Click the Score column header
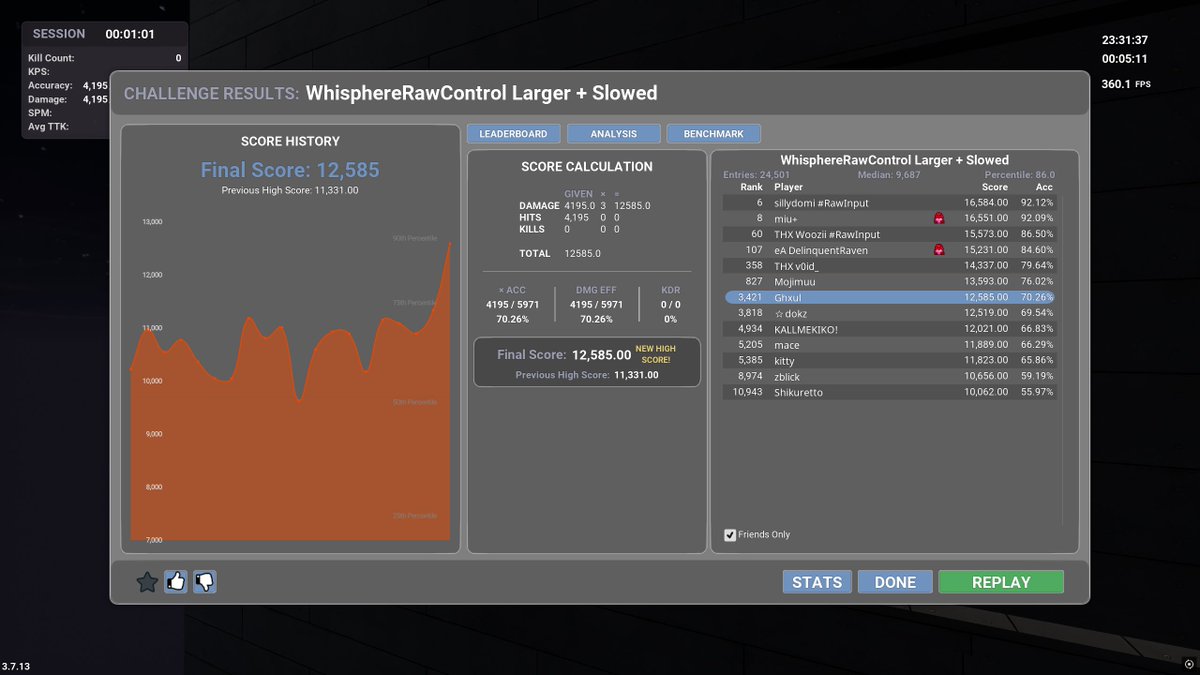 point(995,187)
